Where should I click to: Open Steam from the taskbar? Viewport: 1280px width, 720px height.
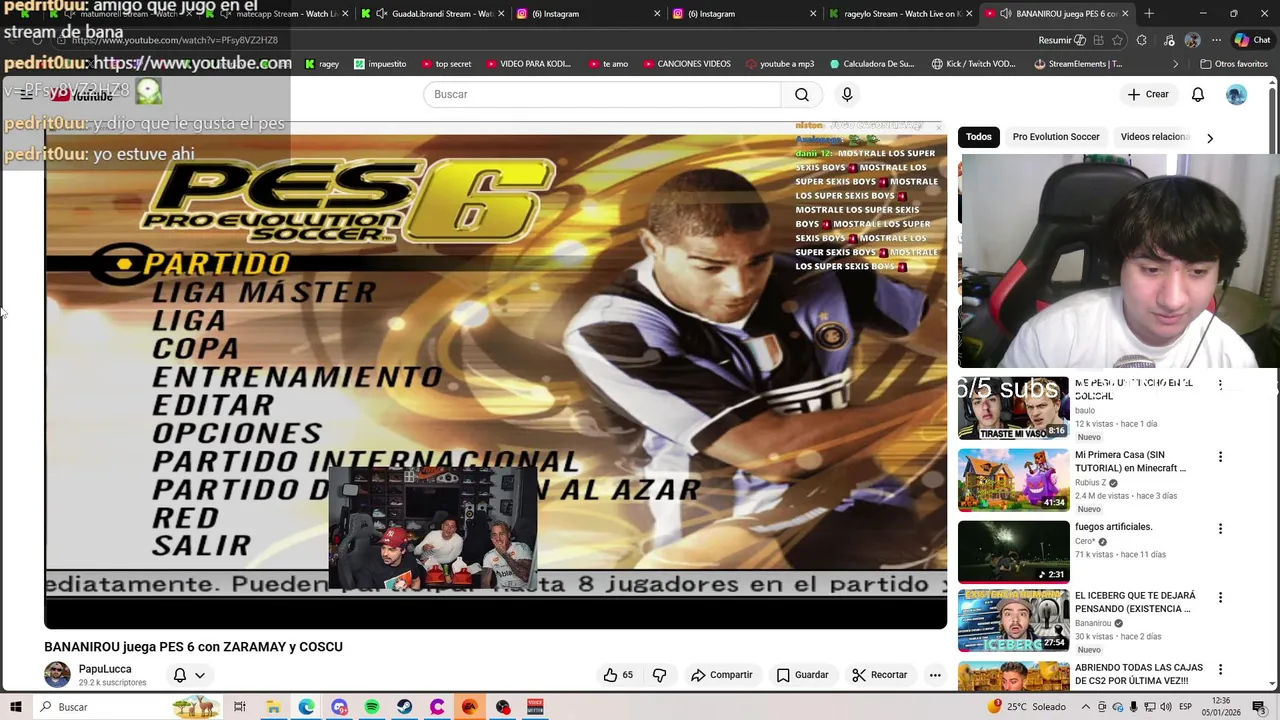click(x=404, y=707)
